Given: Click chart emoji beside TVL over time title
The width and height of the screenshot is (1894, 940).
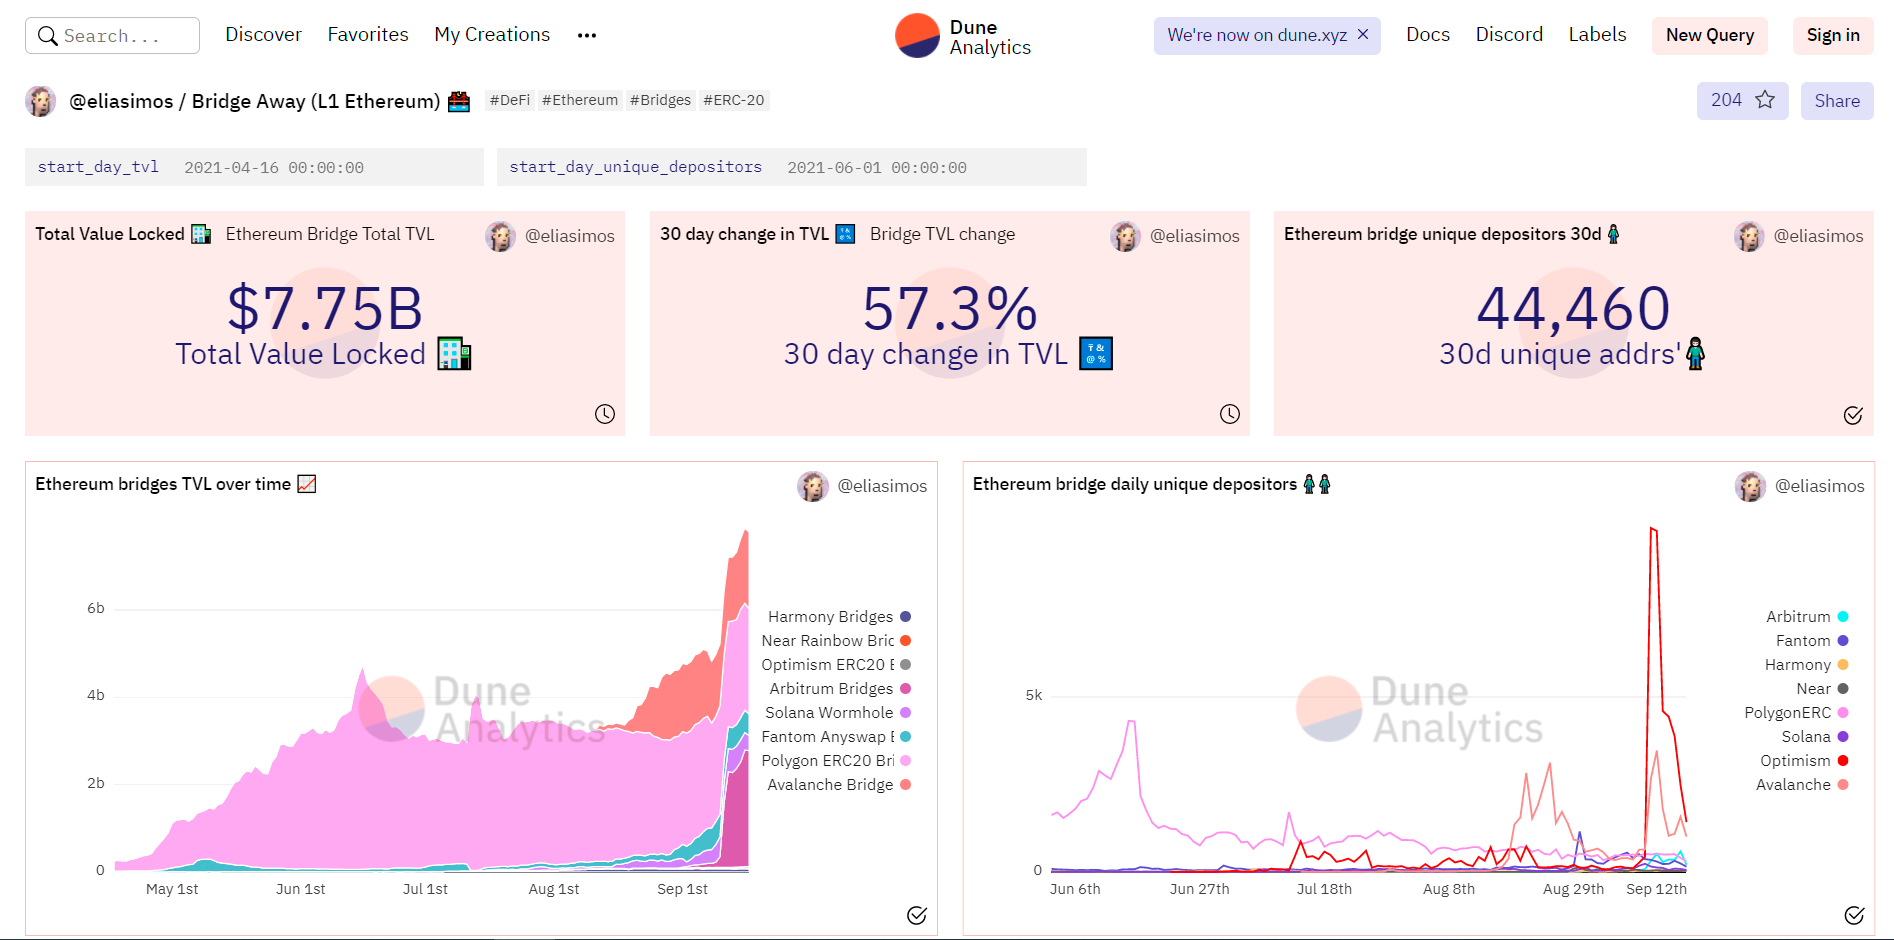Looking at the screenshot, I should pos(307,484).
